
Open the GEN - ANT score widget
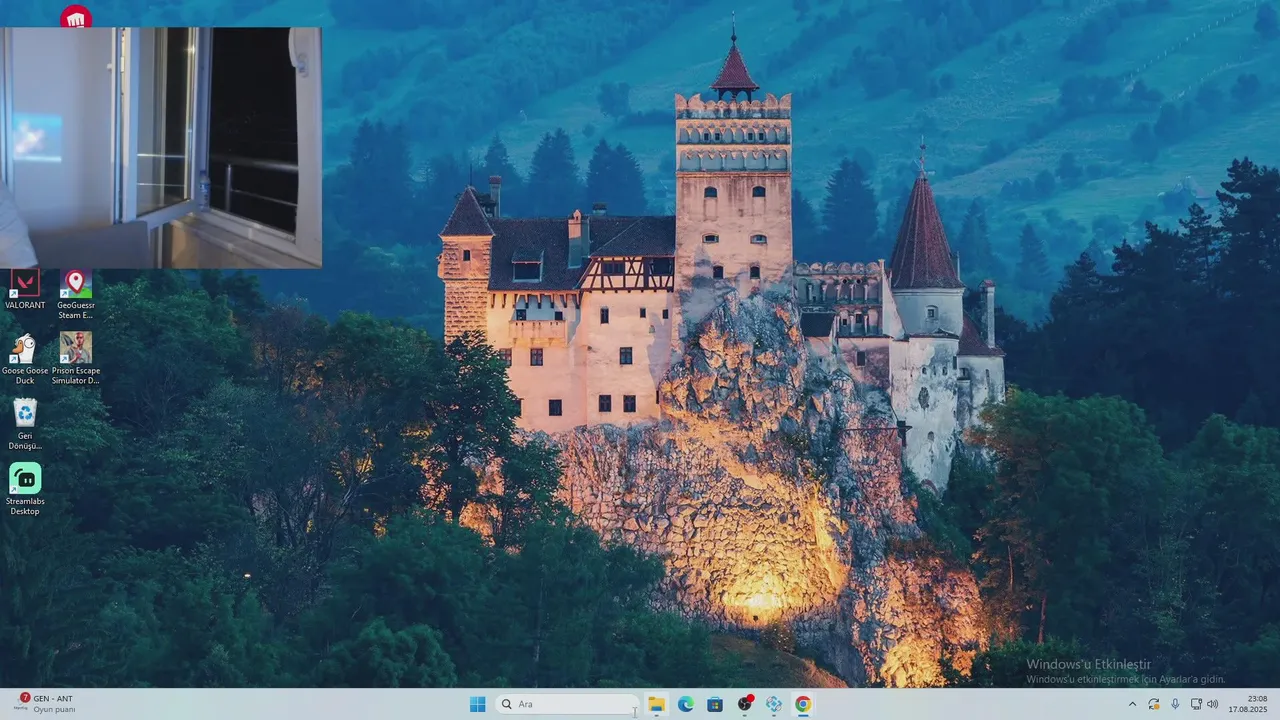(x=45, y=704)
